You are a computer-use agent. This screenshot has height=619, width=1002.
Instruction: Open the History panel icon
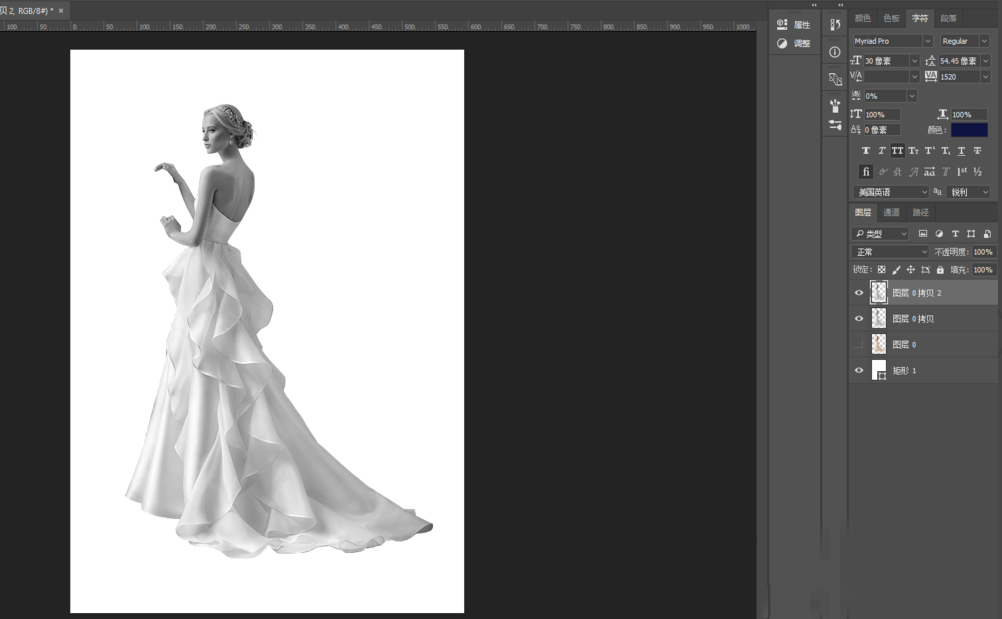[x=835, y=25]
